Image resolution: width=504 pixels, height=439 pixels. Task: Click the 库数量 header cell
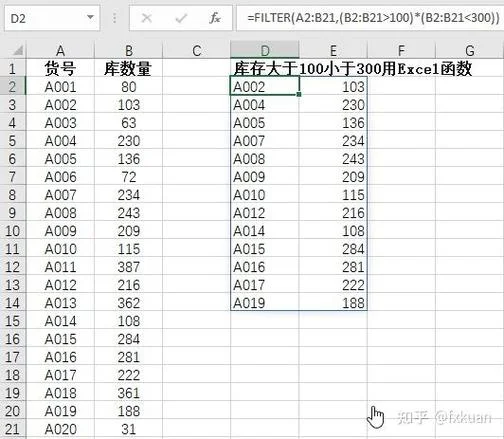click(x=129, y=68)
